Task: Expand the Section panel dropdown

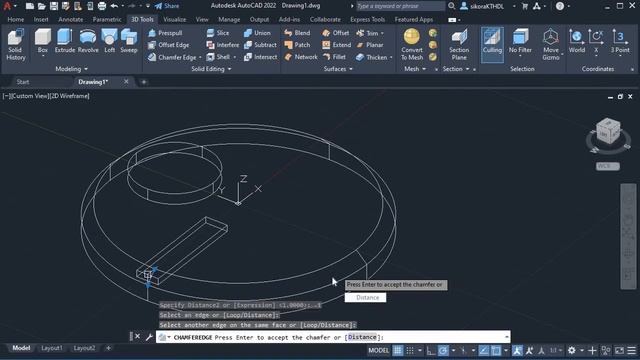Action: pos(456,69)
